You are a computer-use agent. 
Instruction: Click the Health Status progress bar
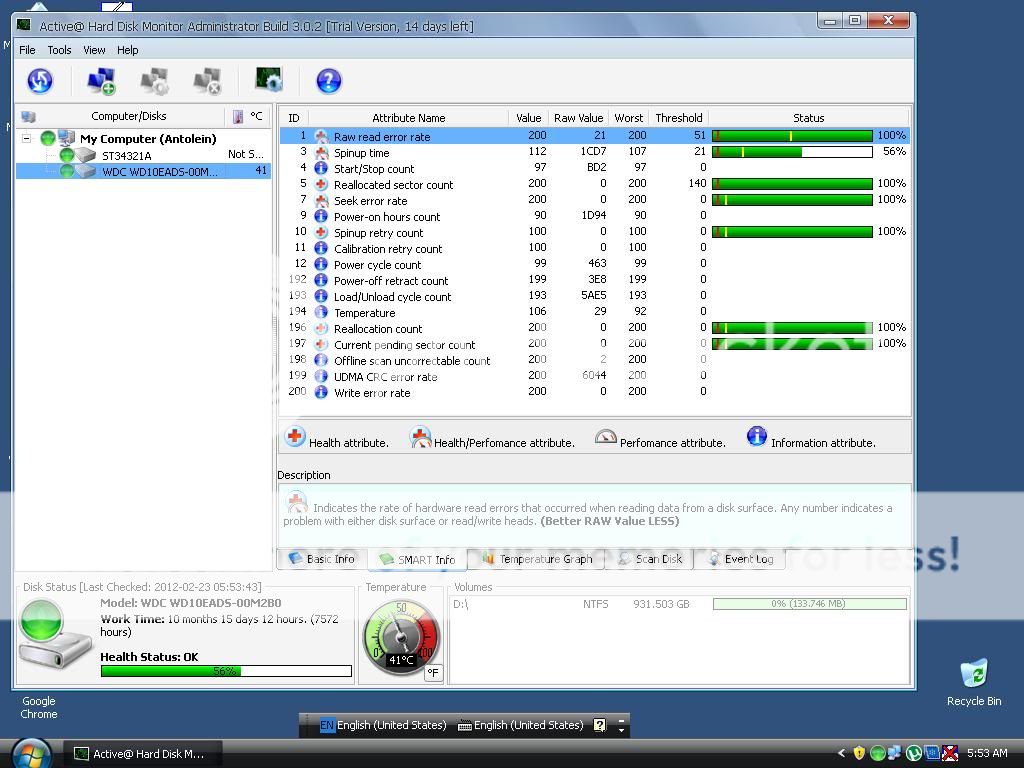click(x=226, y=671)
